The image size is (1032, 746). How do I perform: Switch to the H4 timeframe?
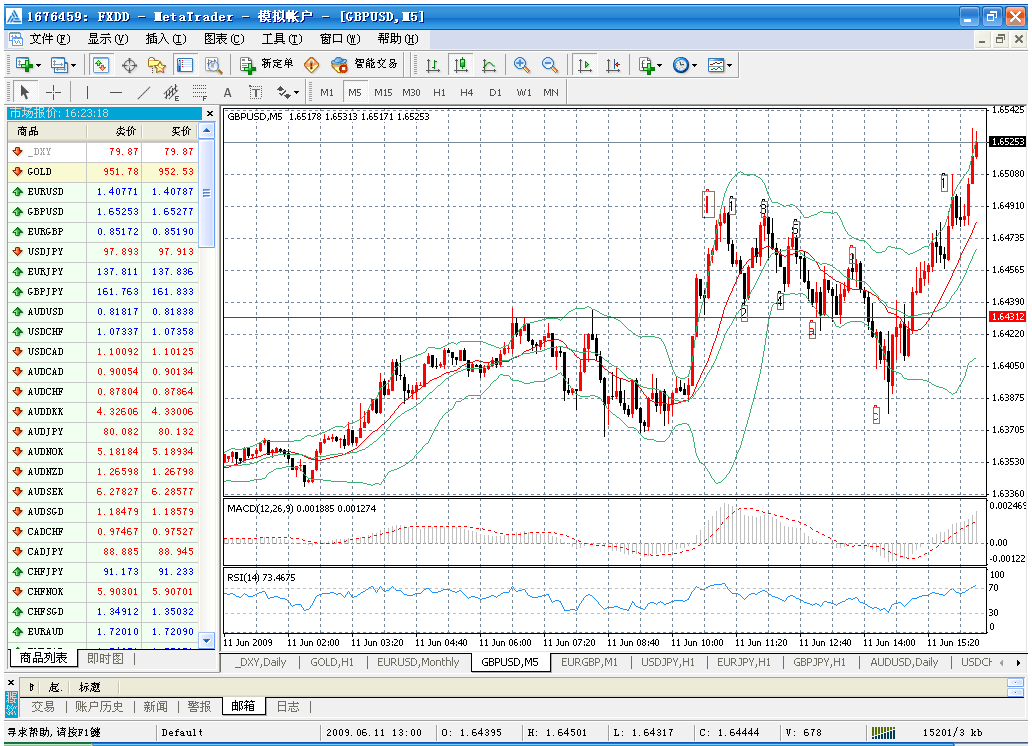467,92
